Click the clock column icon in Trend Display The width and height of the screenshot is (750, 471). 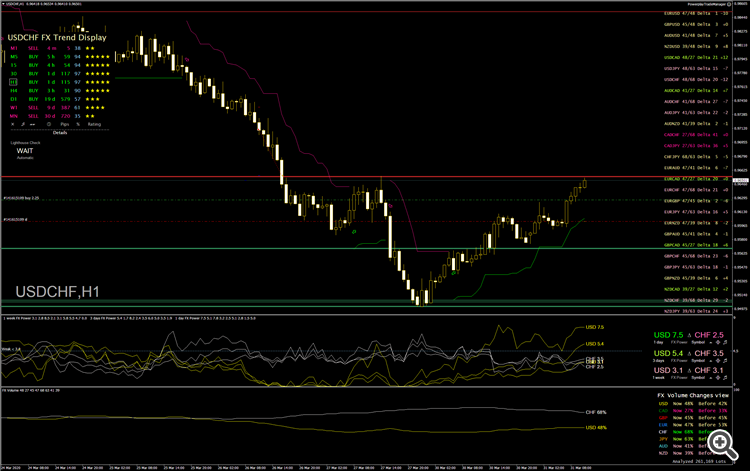tap(49, 124)
